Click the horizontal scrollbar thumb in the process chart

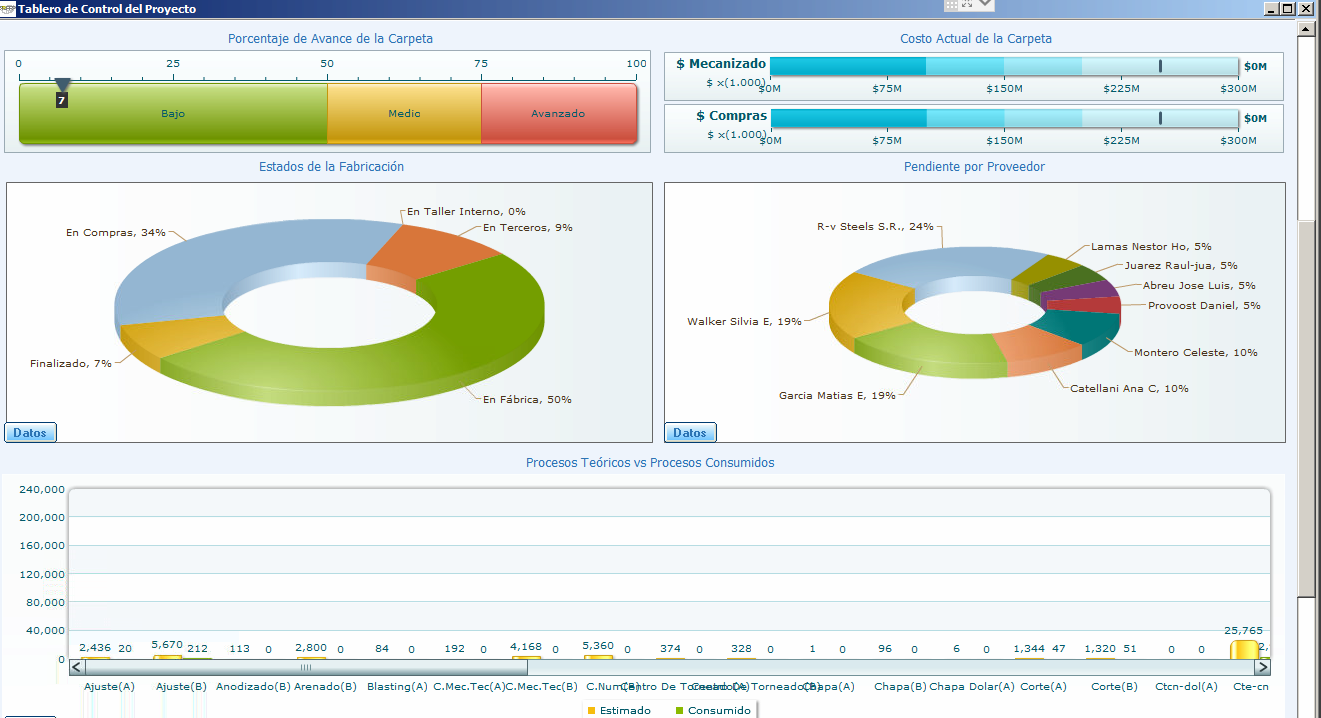click(306, 667)
